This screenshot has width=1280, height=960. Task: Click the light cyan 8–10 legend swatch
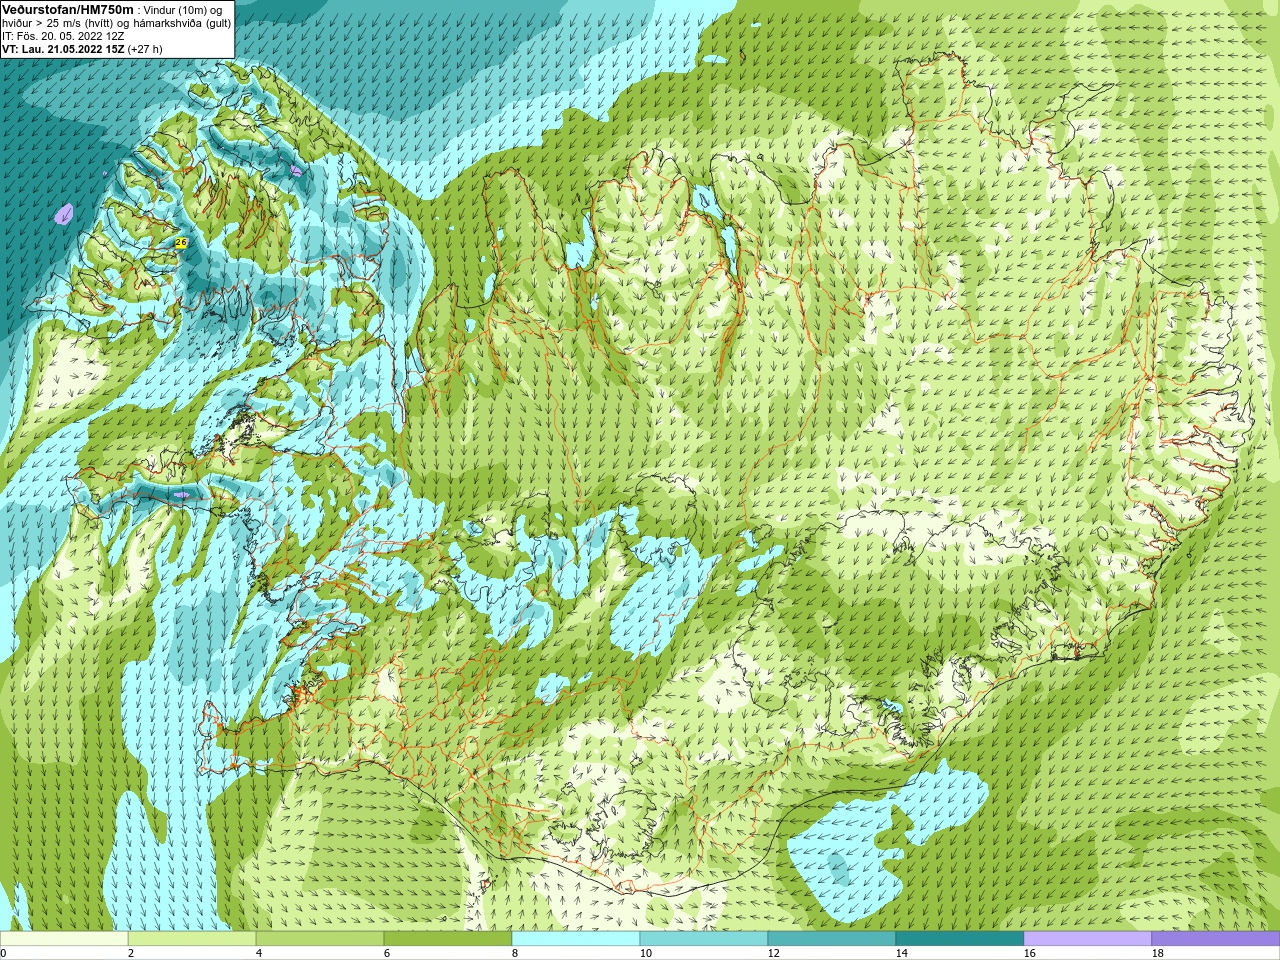coord(576,939)
